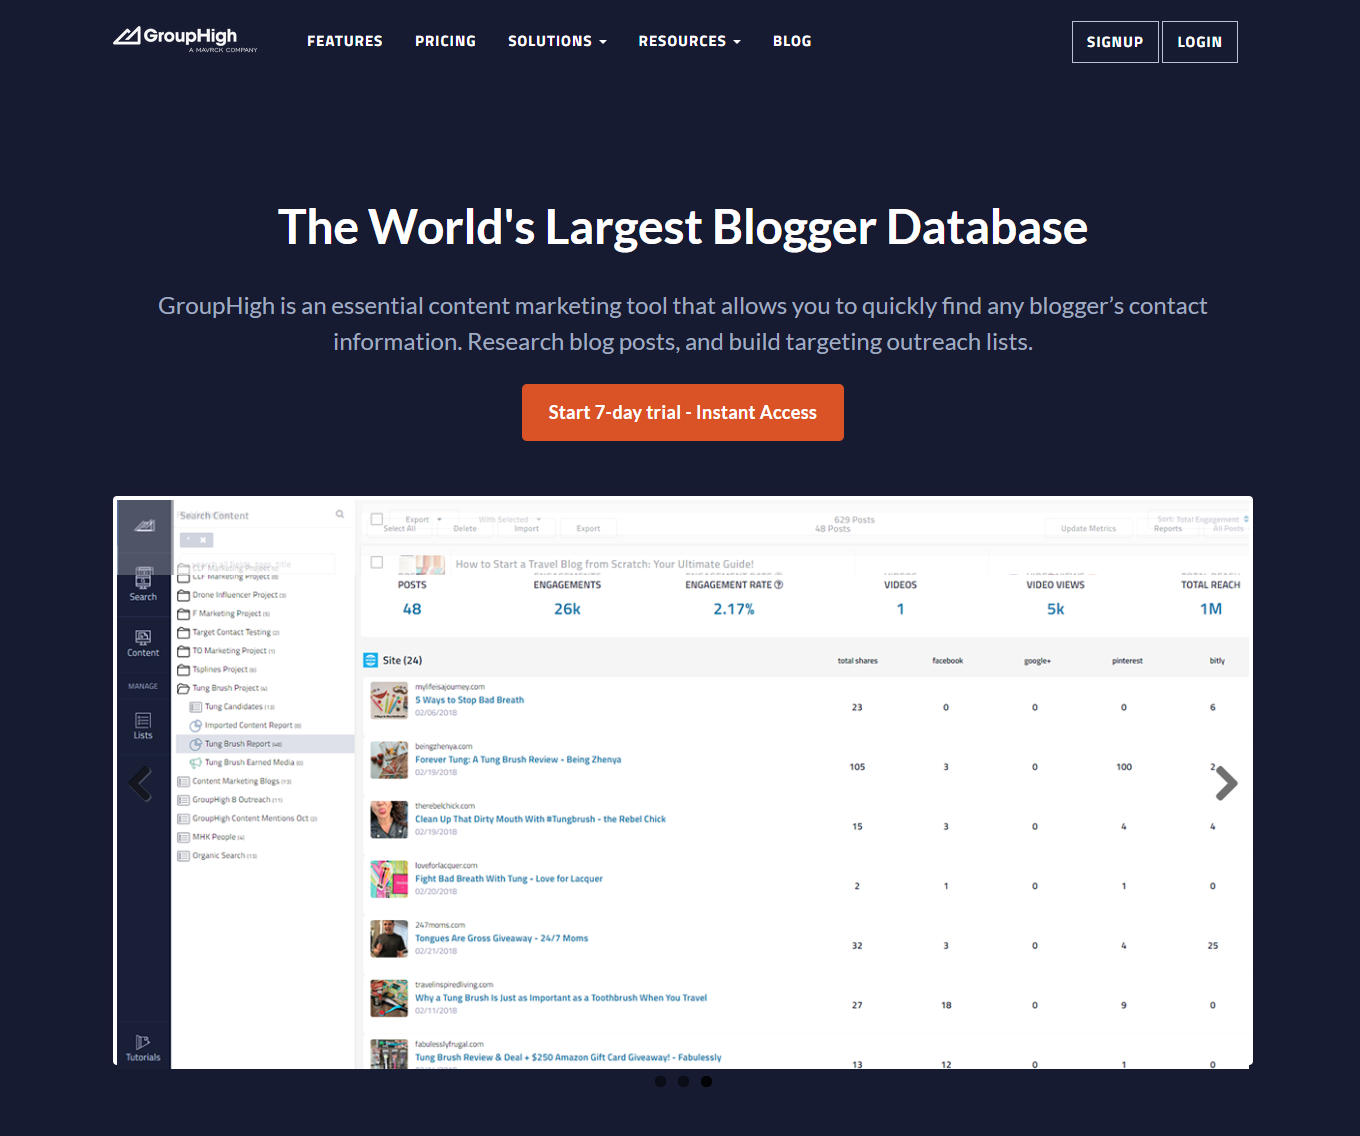The image size is (1360, 1136).
Task: Tick the Select All checkbox
Action: (377, 519)
